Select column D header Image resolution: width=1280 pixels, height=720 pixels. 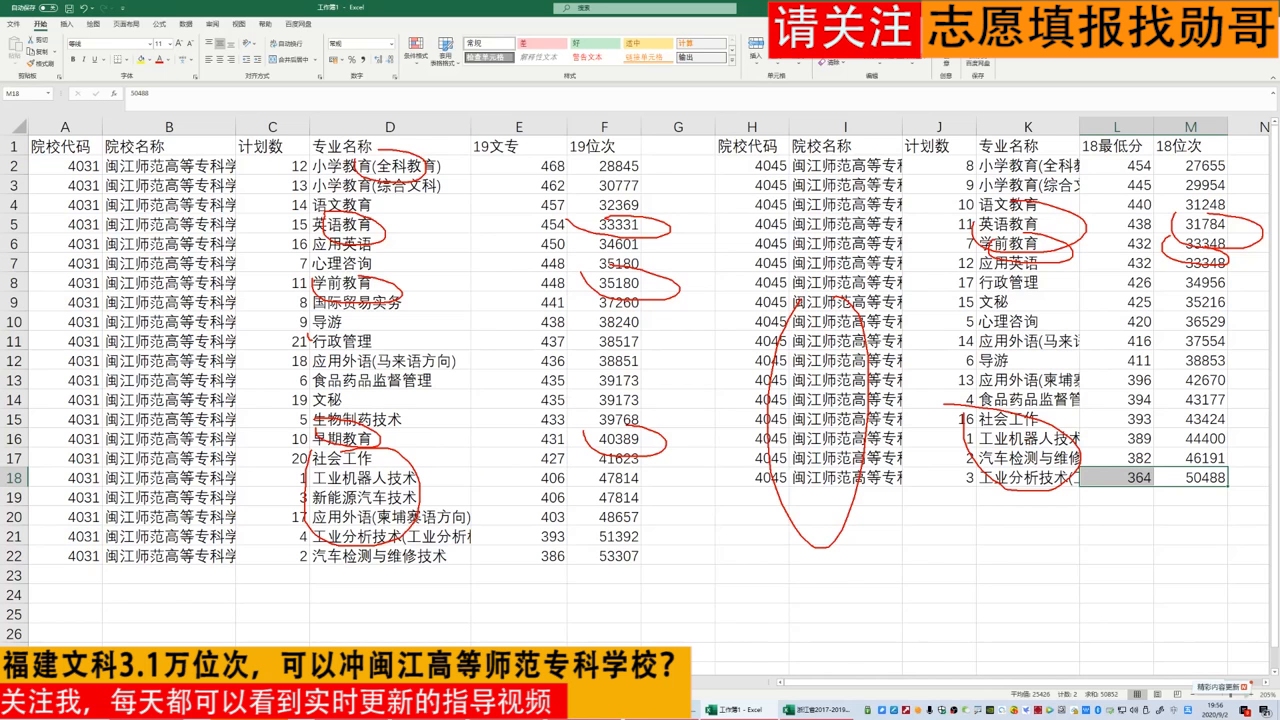click(390, 127)
